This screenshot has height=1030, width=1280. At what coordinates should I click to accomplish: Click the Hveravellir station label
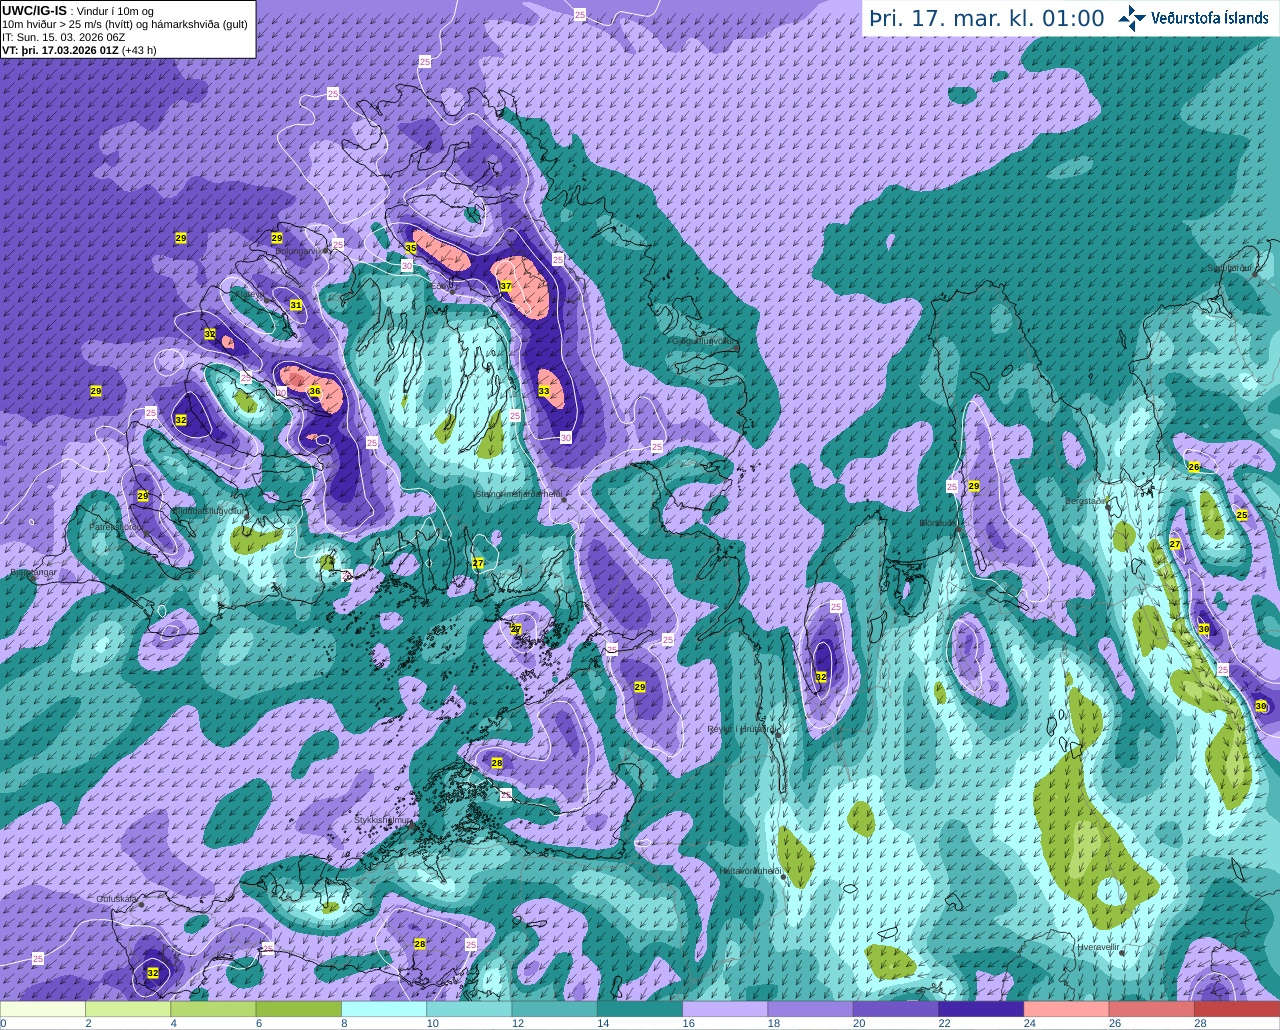click(1098, 946)
